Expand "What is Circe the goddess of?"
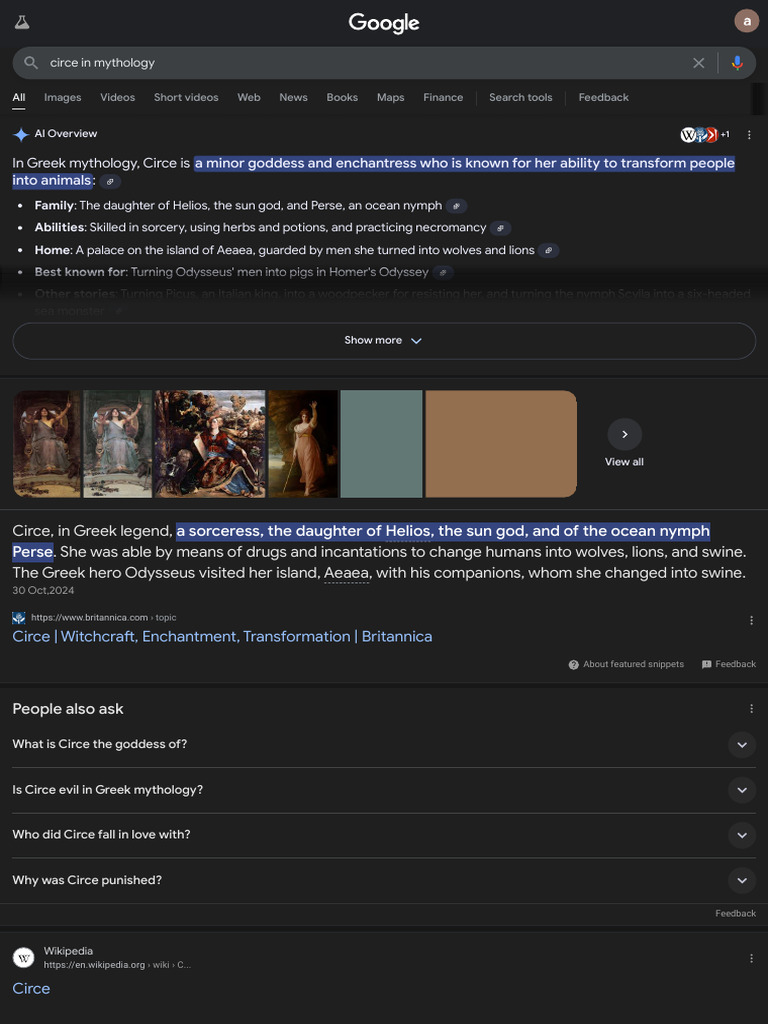 (741, 745)
